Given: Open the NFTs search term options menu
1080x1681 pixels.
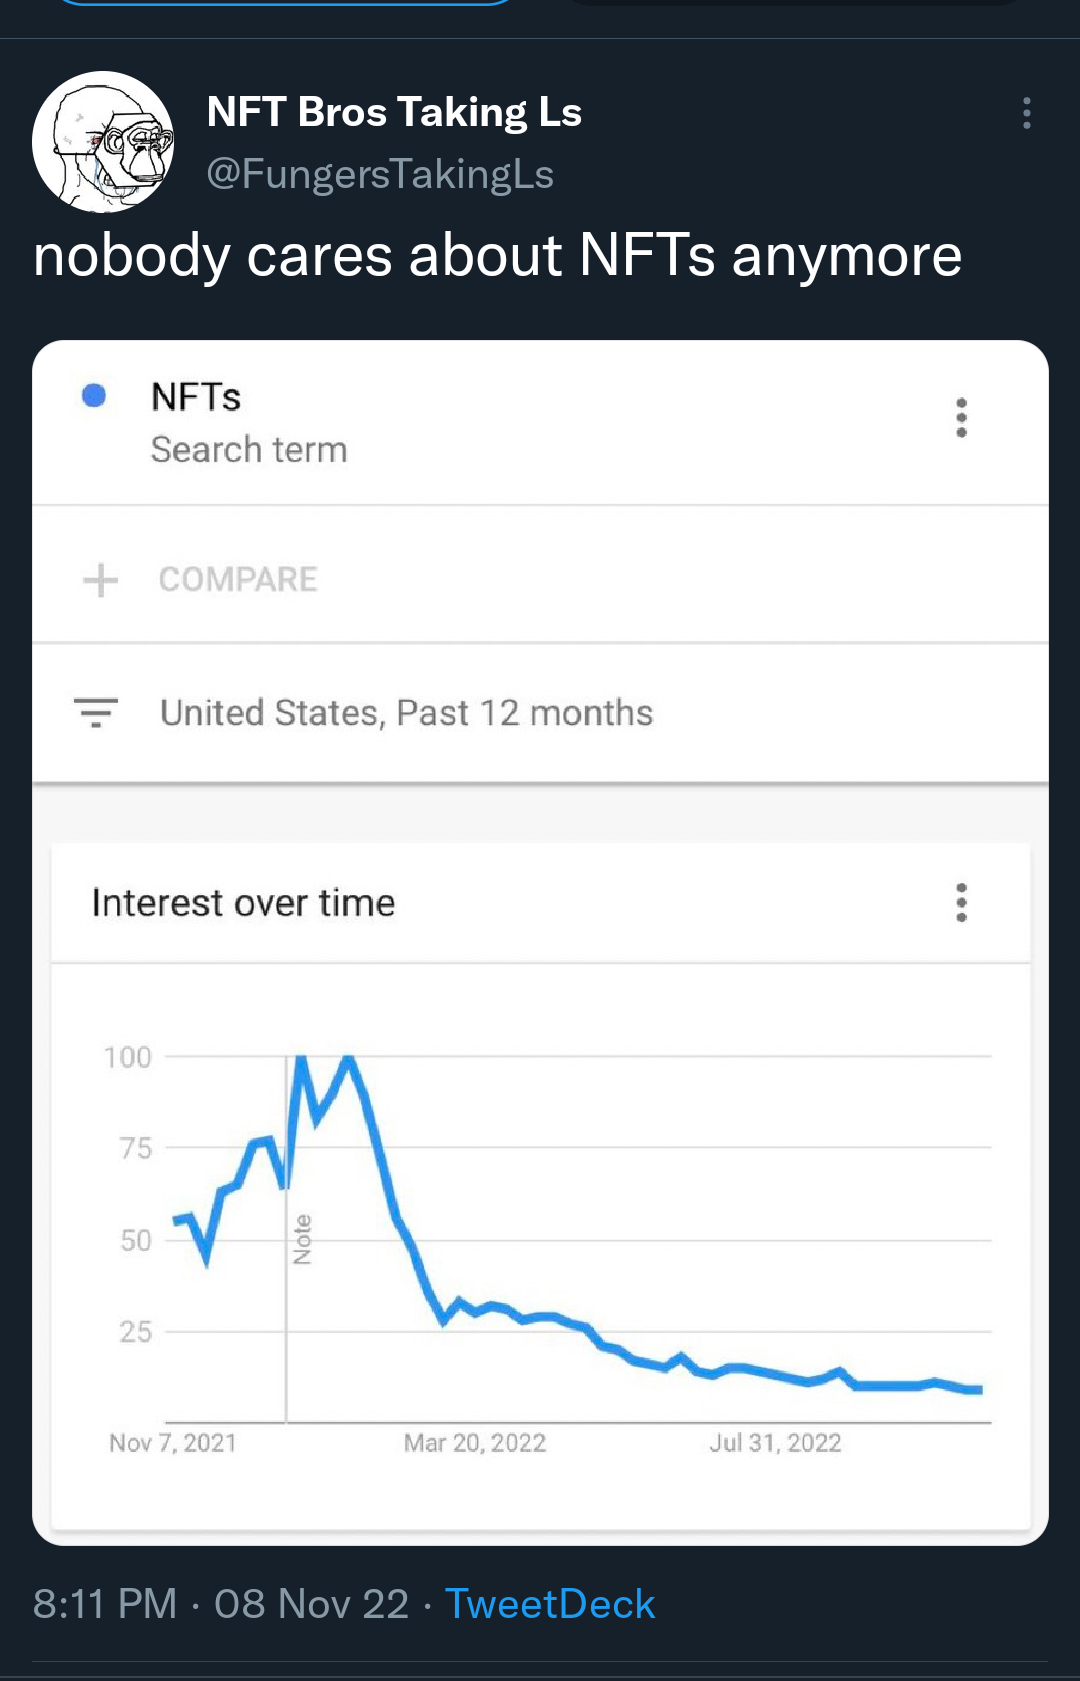Looking at the screenshot, I should (x=961, y=418).
